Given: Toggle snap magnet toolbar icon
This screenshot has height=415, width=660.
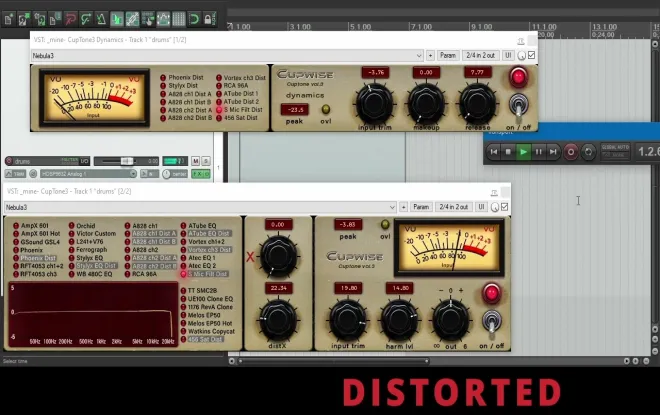Looking at the screenshot, I should 194,19.
